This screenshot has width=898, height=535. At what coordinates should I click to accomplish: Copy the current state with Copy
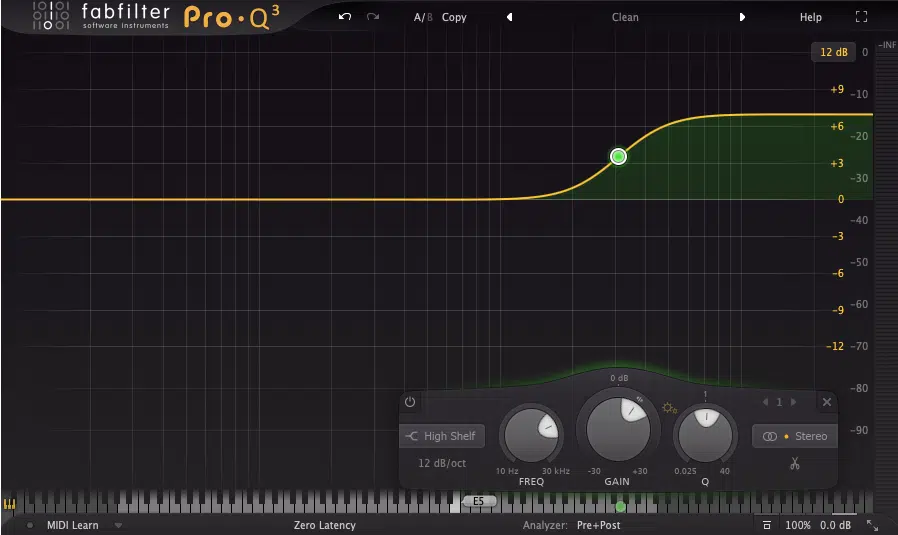454,17
